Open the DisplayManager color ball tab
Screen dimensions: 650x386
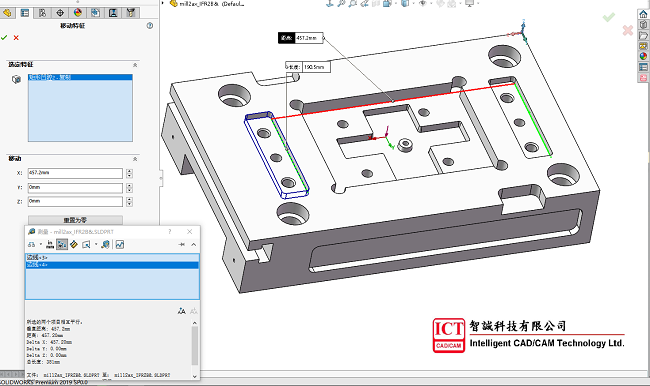click(x=78, y=13)
